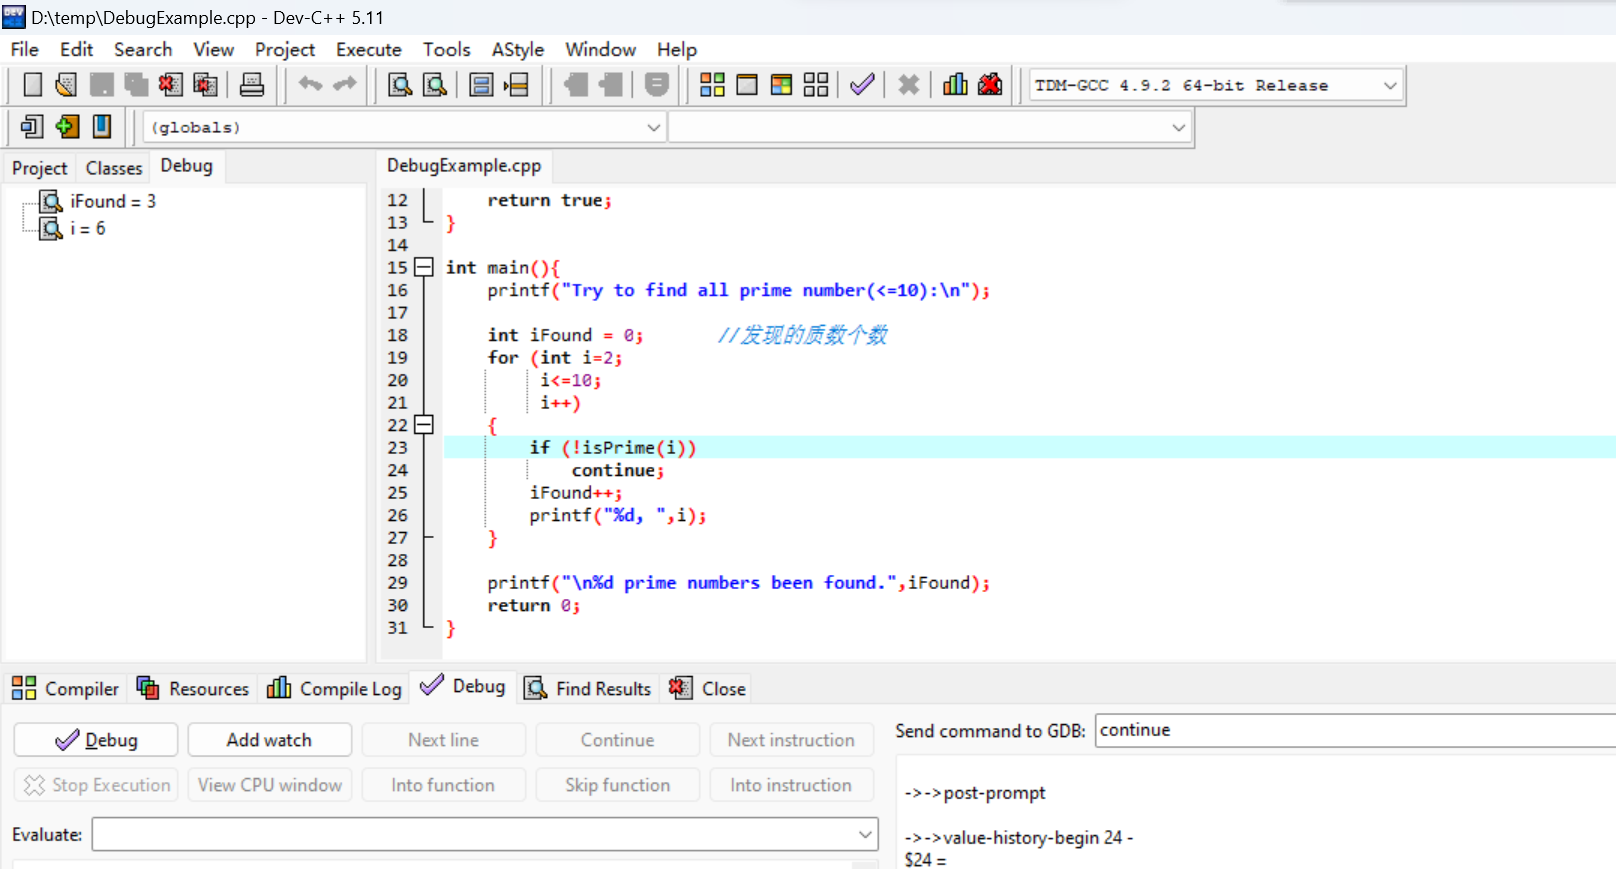
Task: Open the (globals) class dropdown
Action: 653,128
